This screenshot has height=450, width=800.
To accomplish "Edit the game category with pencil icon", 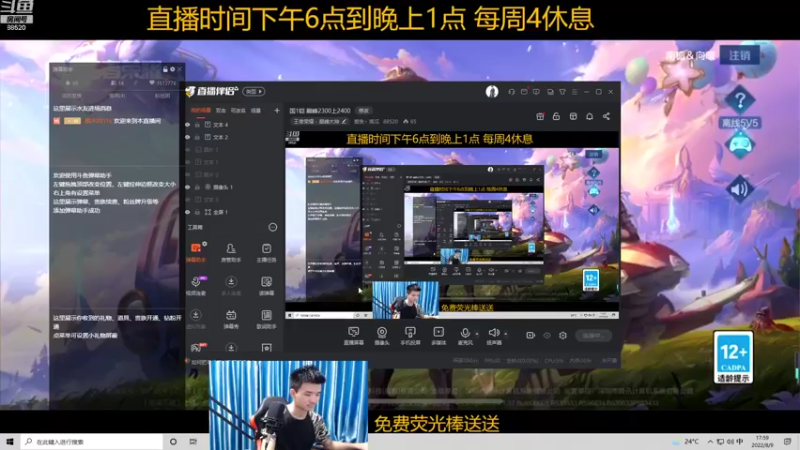I will coord(344,121).
